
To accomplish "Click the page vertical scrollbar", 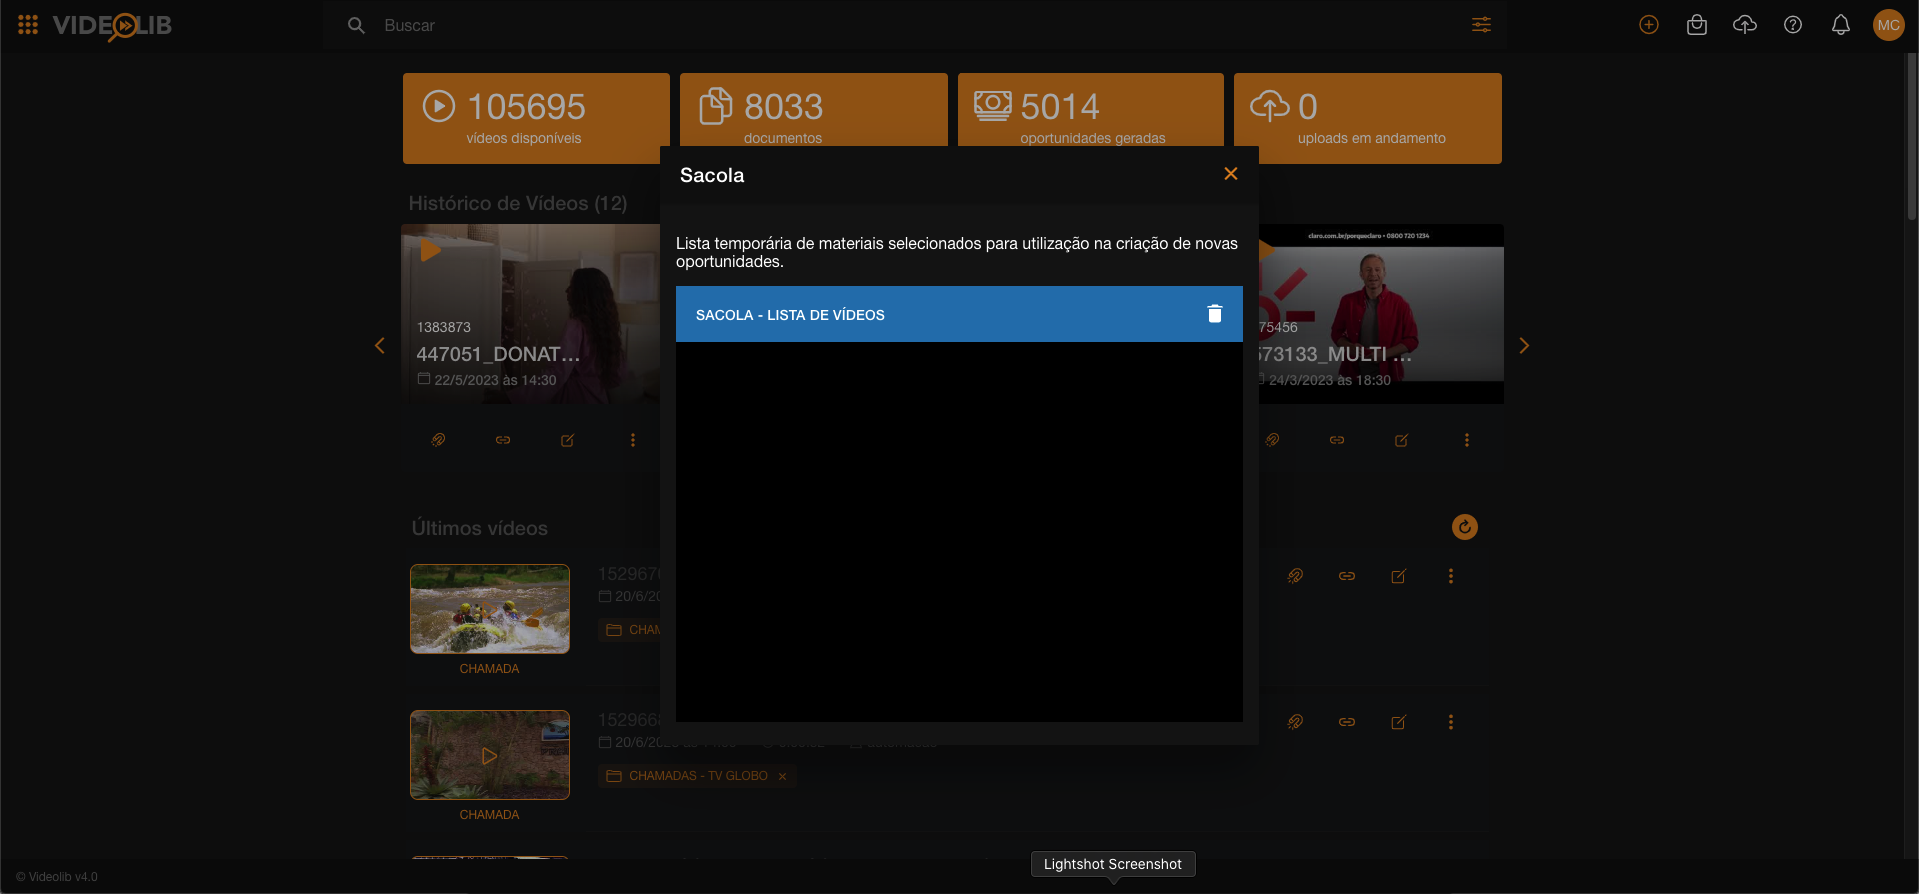I will 1911,136.
